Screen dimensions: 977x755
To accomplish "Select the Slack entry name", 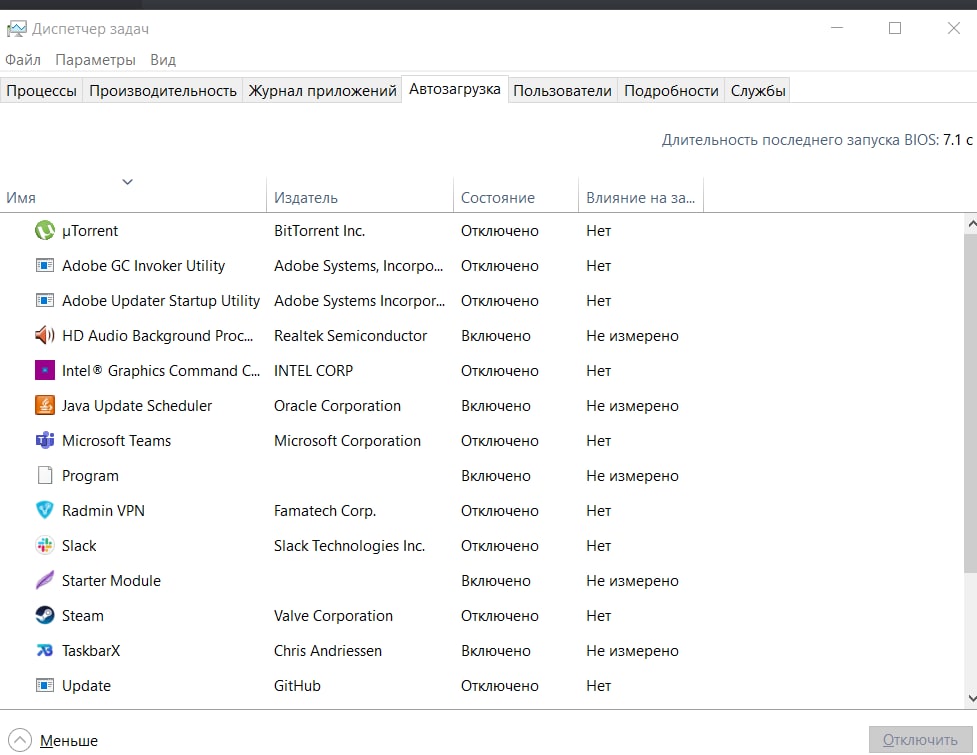I will [79, 546].
